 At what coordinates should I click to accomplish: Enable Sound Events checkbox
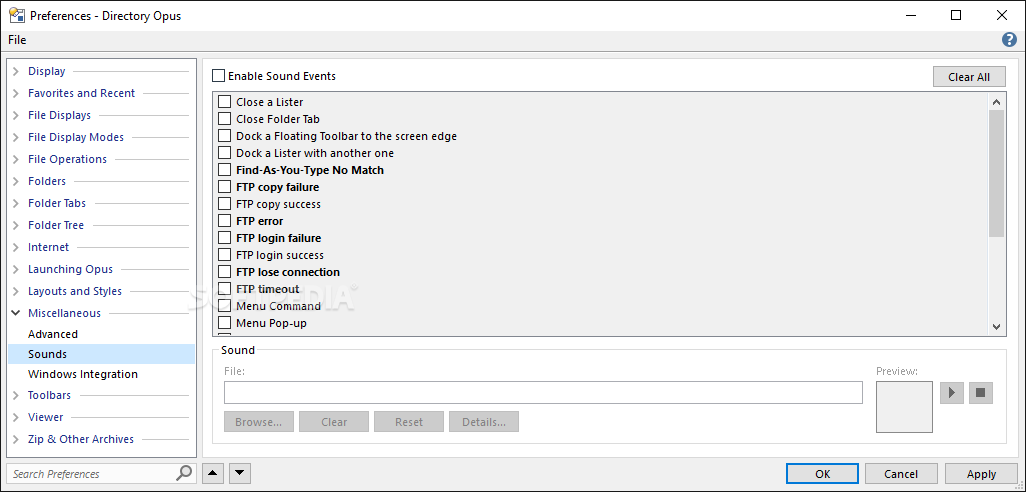[218, 76]
